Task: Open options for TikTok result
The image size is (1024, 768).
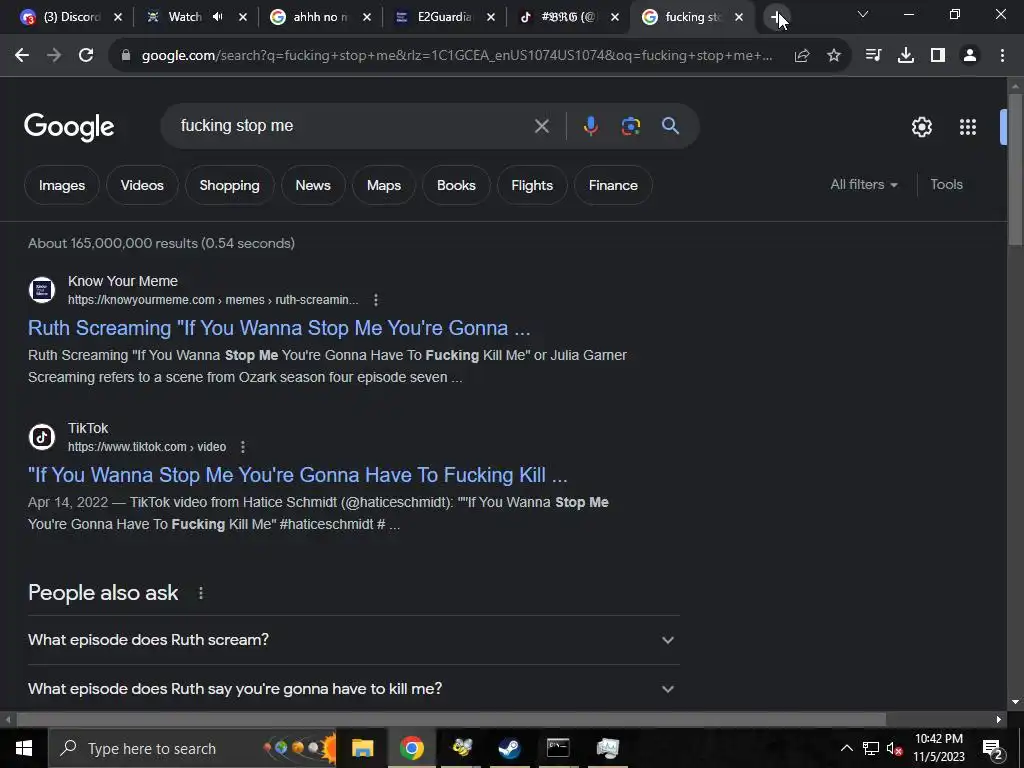Action: tap(242, 447)
